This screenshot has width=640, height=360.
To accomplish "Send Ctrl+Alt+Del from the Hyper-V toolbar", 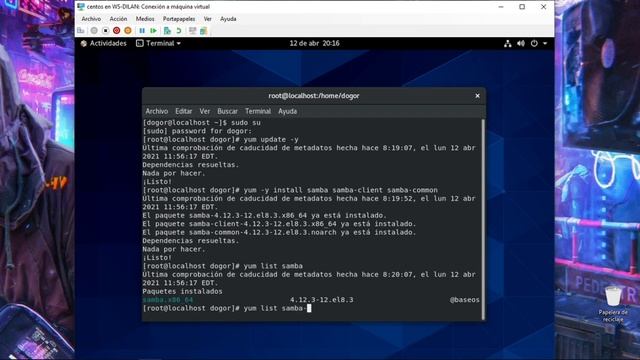I will pyautogui.click(x=81, y=31).
